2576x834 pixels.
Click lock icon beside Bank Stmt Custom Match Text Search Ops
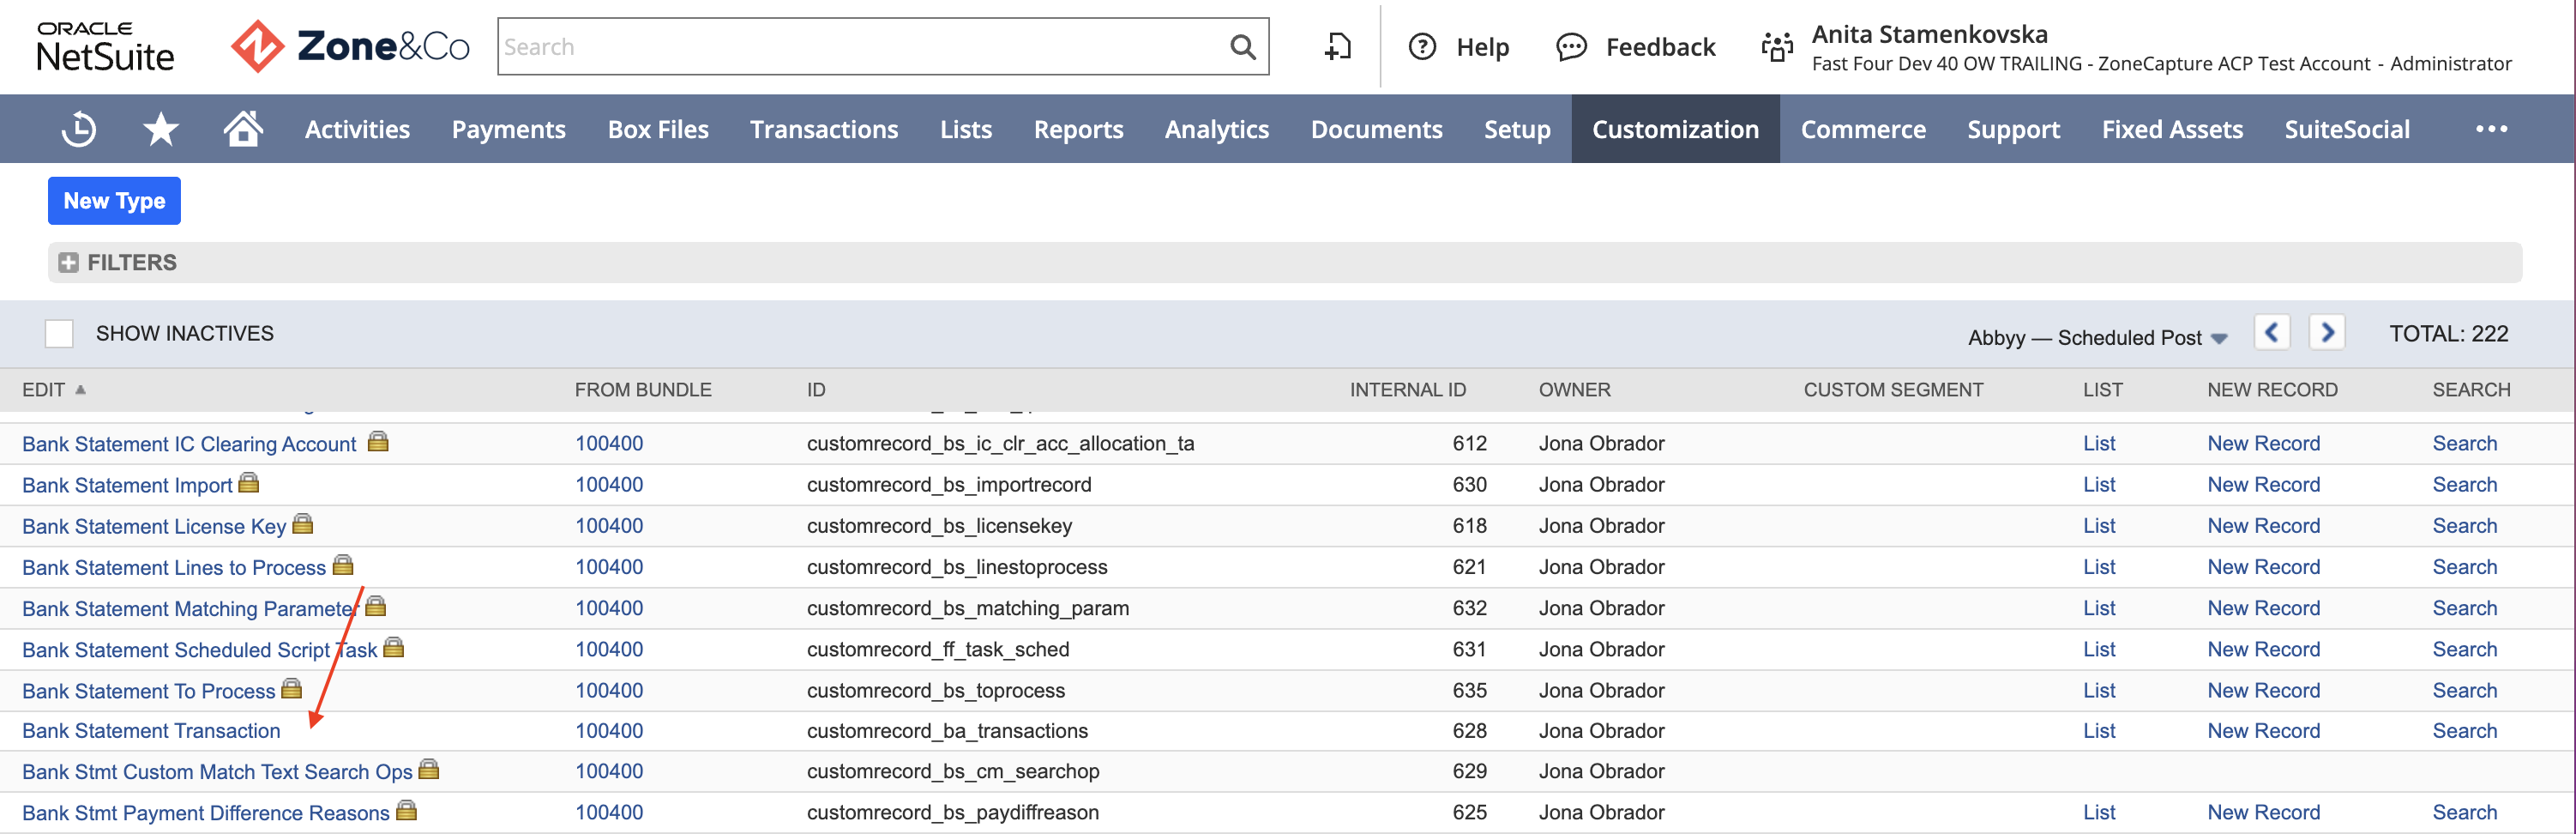click(429, 769)
